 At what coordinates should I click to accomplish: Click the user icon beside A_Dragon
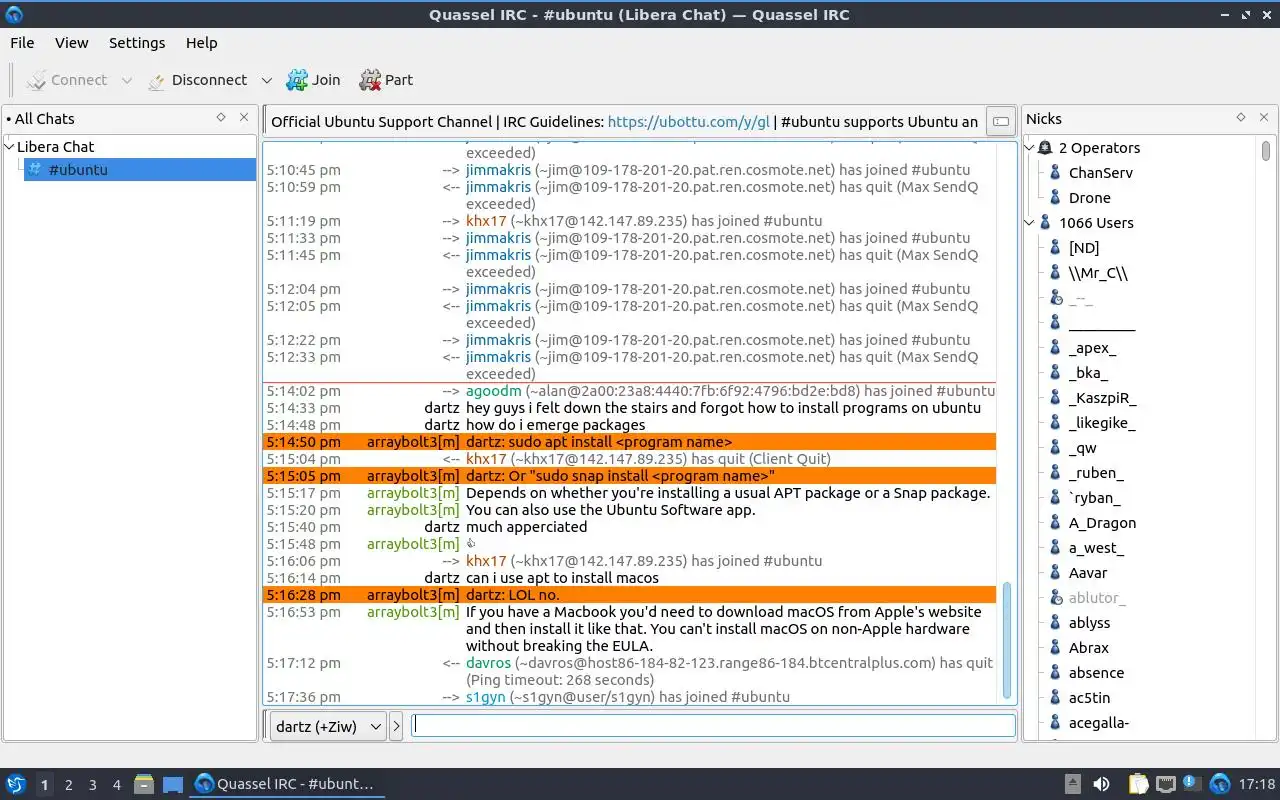(x=1055, y=523)
